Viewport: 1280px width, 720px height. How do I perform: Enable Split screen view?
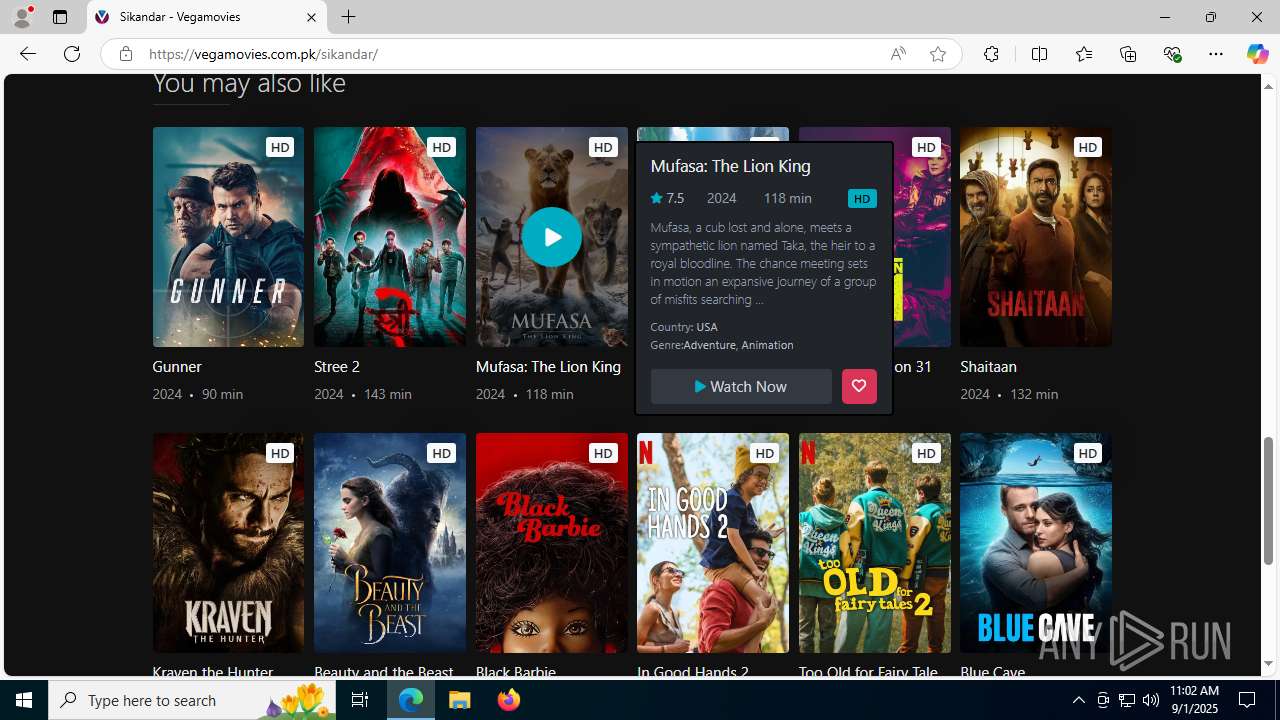(1039, 54)
